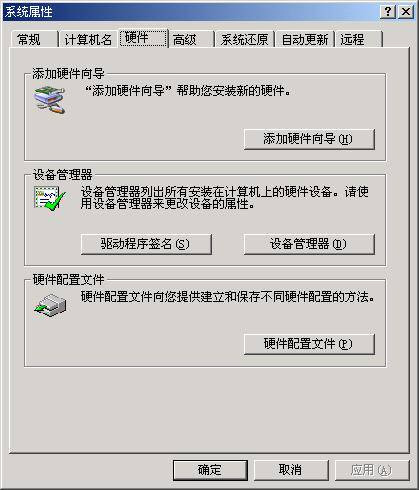Click the 硬件配置文件(P) button
Screen dimensions: 419x490
click(x=309, y=344)
